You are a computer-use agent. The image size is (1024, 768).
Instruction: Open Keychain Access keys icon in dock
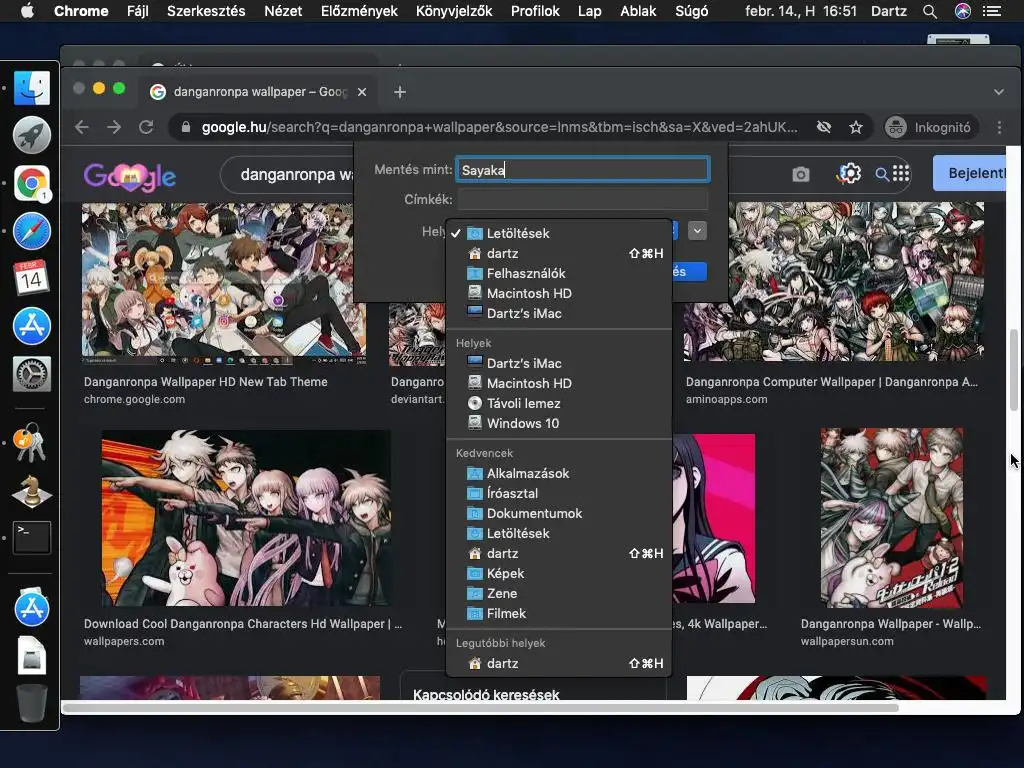click(31, 443)
